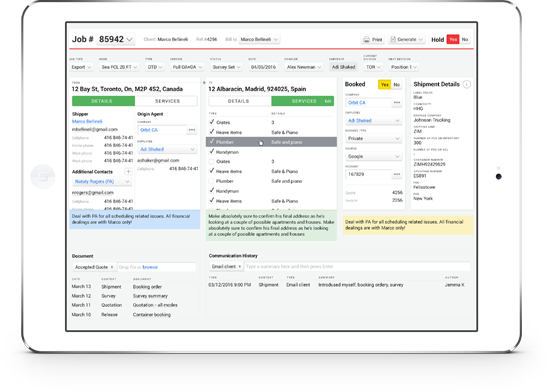Click Johnson Trucking drayage company text

[x=432, y=120]
